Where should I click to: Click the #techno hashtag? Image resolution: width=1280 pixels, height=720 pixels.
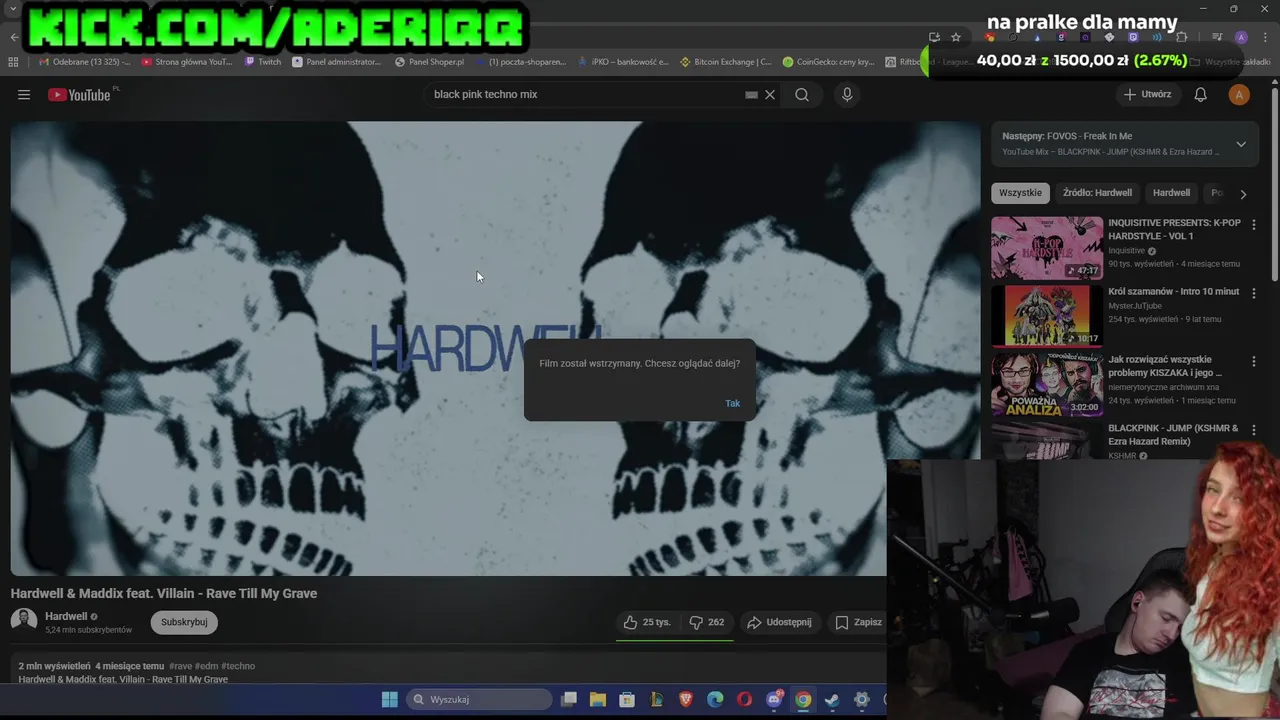(x=238, y=666)
